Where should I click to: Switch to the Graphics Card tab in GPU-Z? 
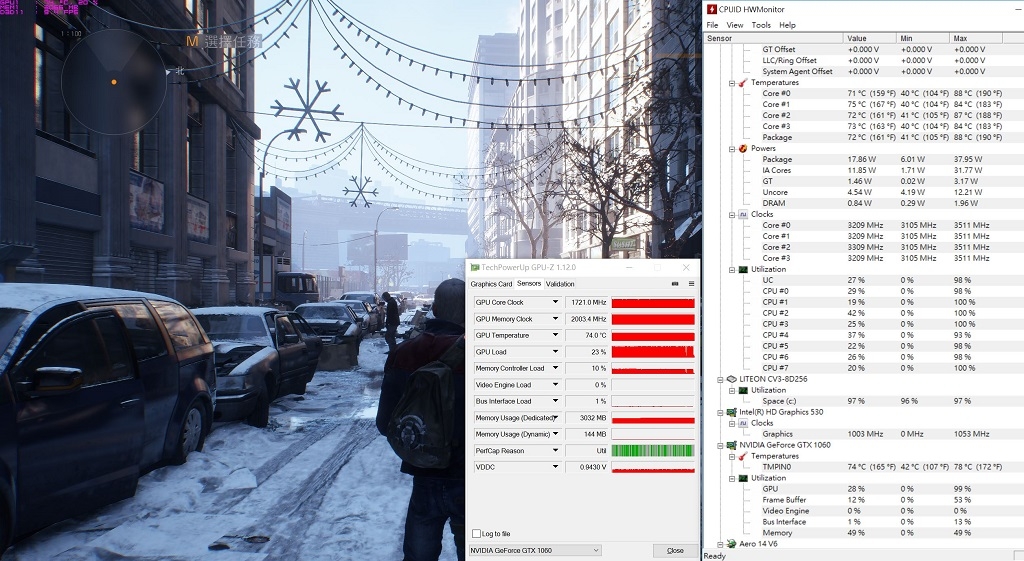pos(491,284)
